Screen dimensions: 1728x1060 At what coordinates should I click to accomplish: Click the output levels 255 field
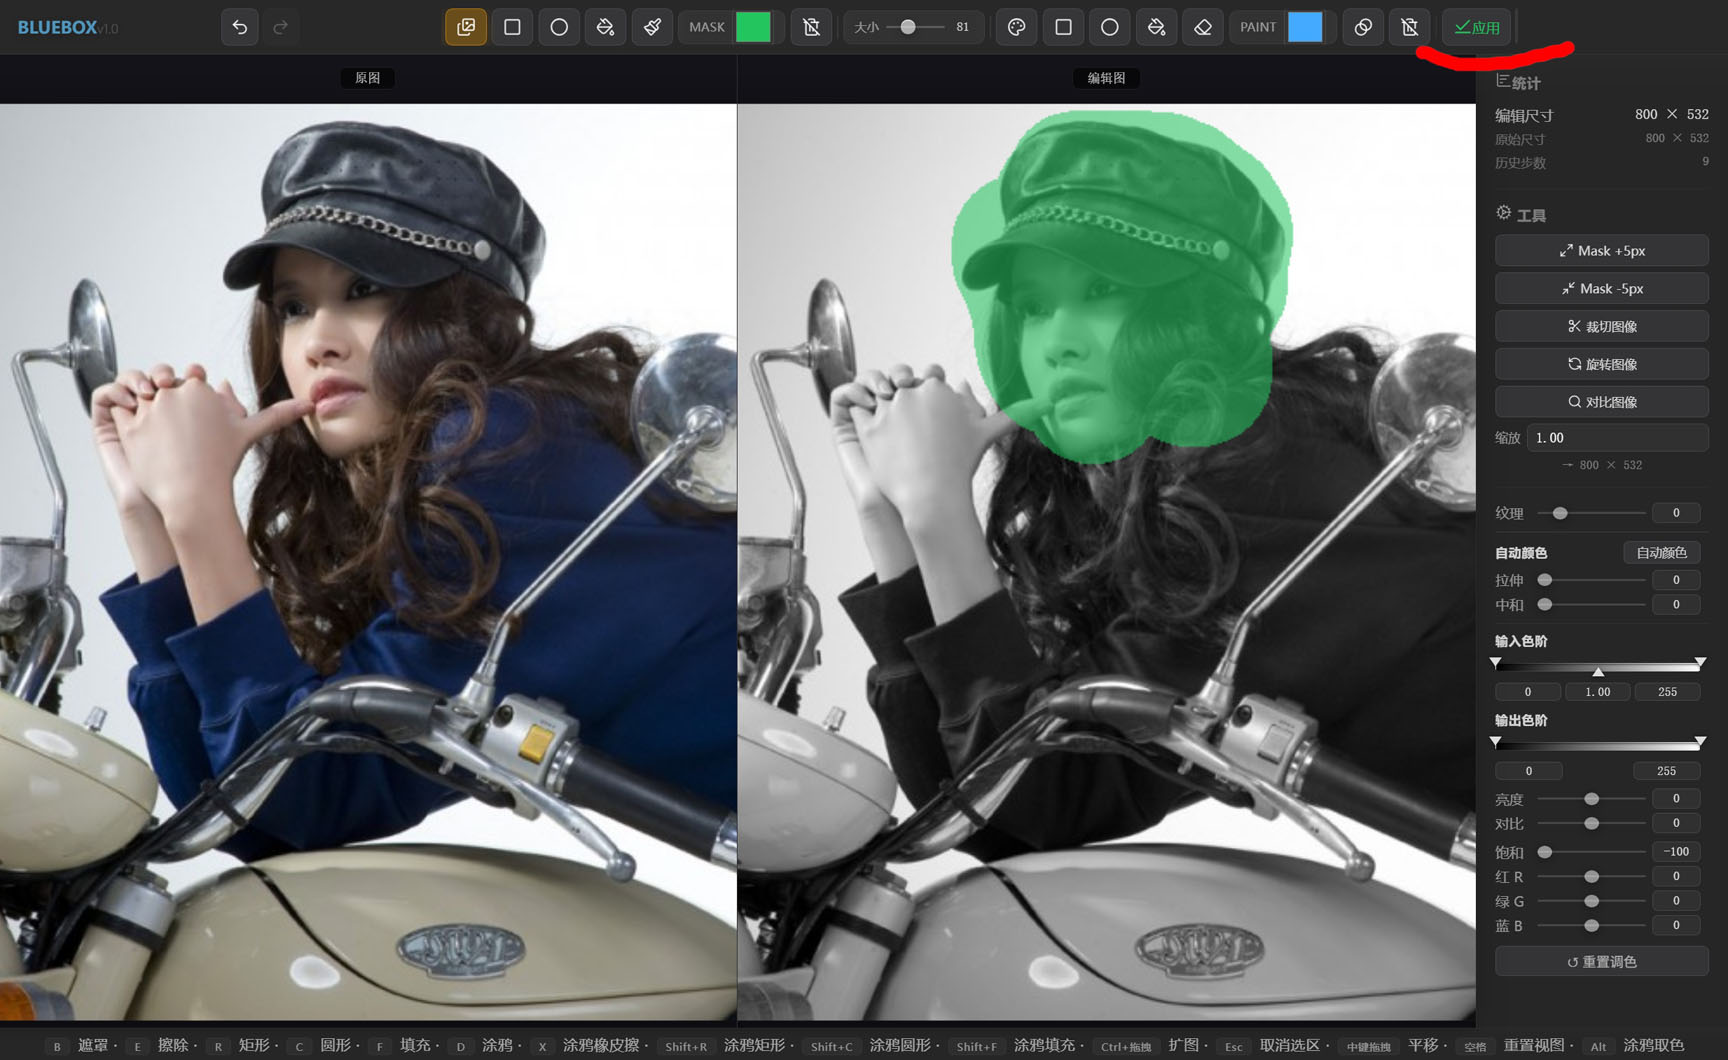[1666, 771]
